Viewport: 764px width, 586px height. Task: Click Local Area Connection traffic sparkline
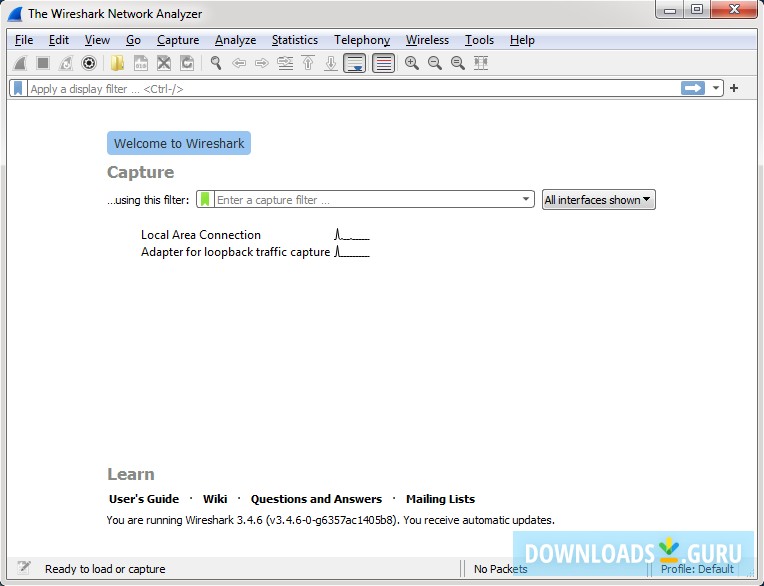pyautogui.click(x=352, y=235)
